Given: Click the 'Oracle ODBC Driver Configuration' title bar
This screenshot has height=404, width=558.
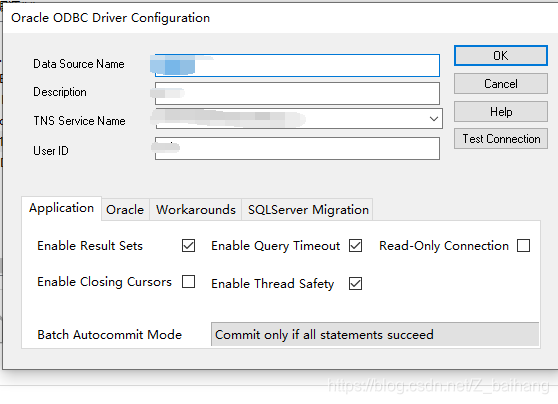Looking at the screenshot, I should (281, 18).
